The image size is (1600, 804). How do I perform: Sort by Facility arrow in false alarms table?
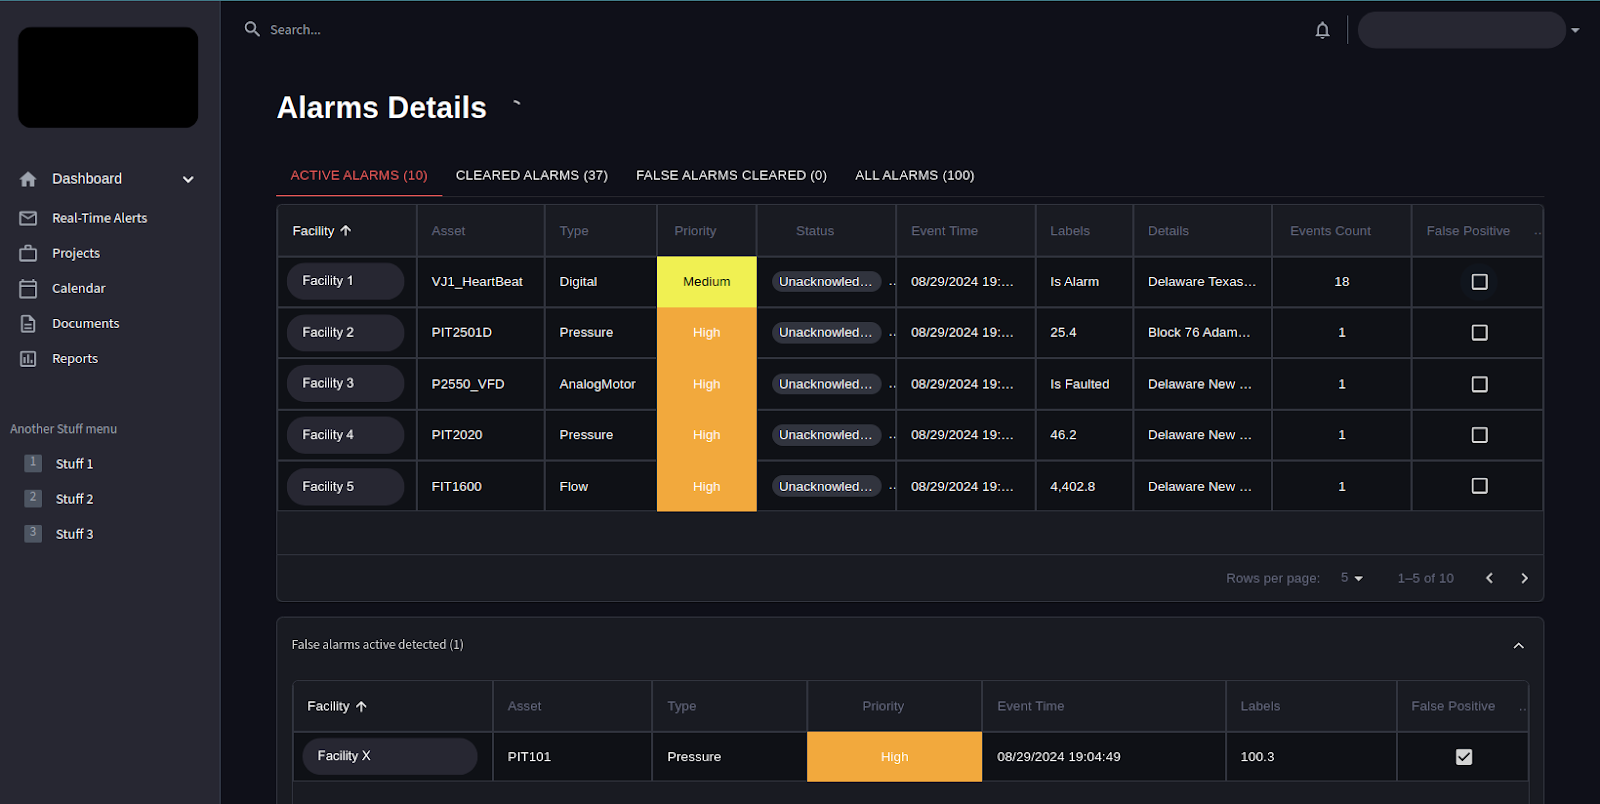[x=361, y=706]
